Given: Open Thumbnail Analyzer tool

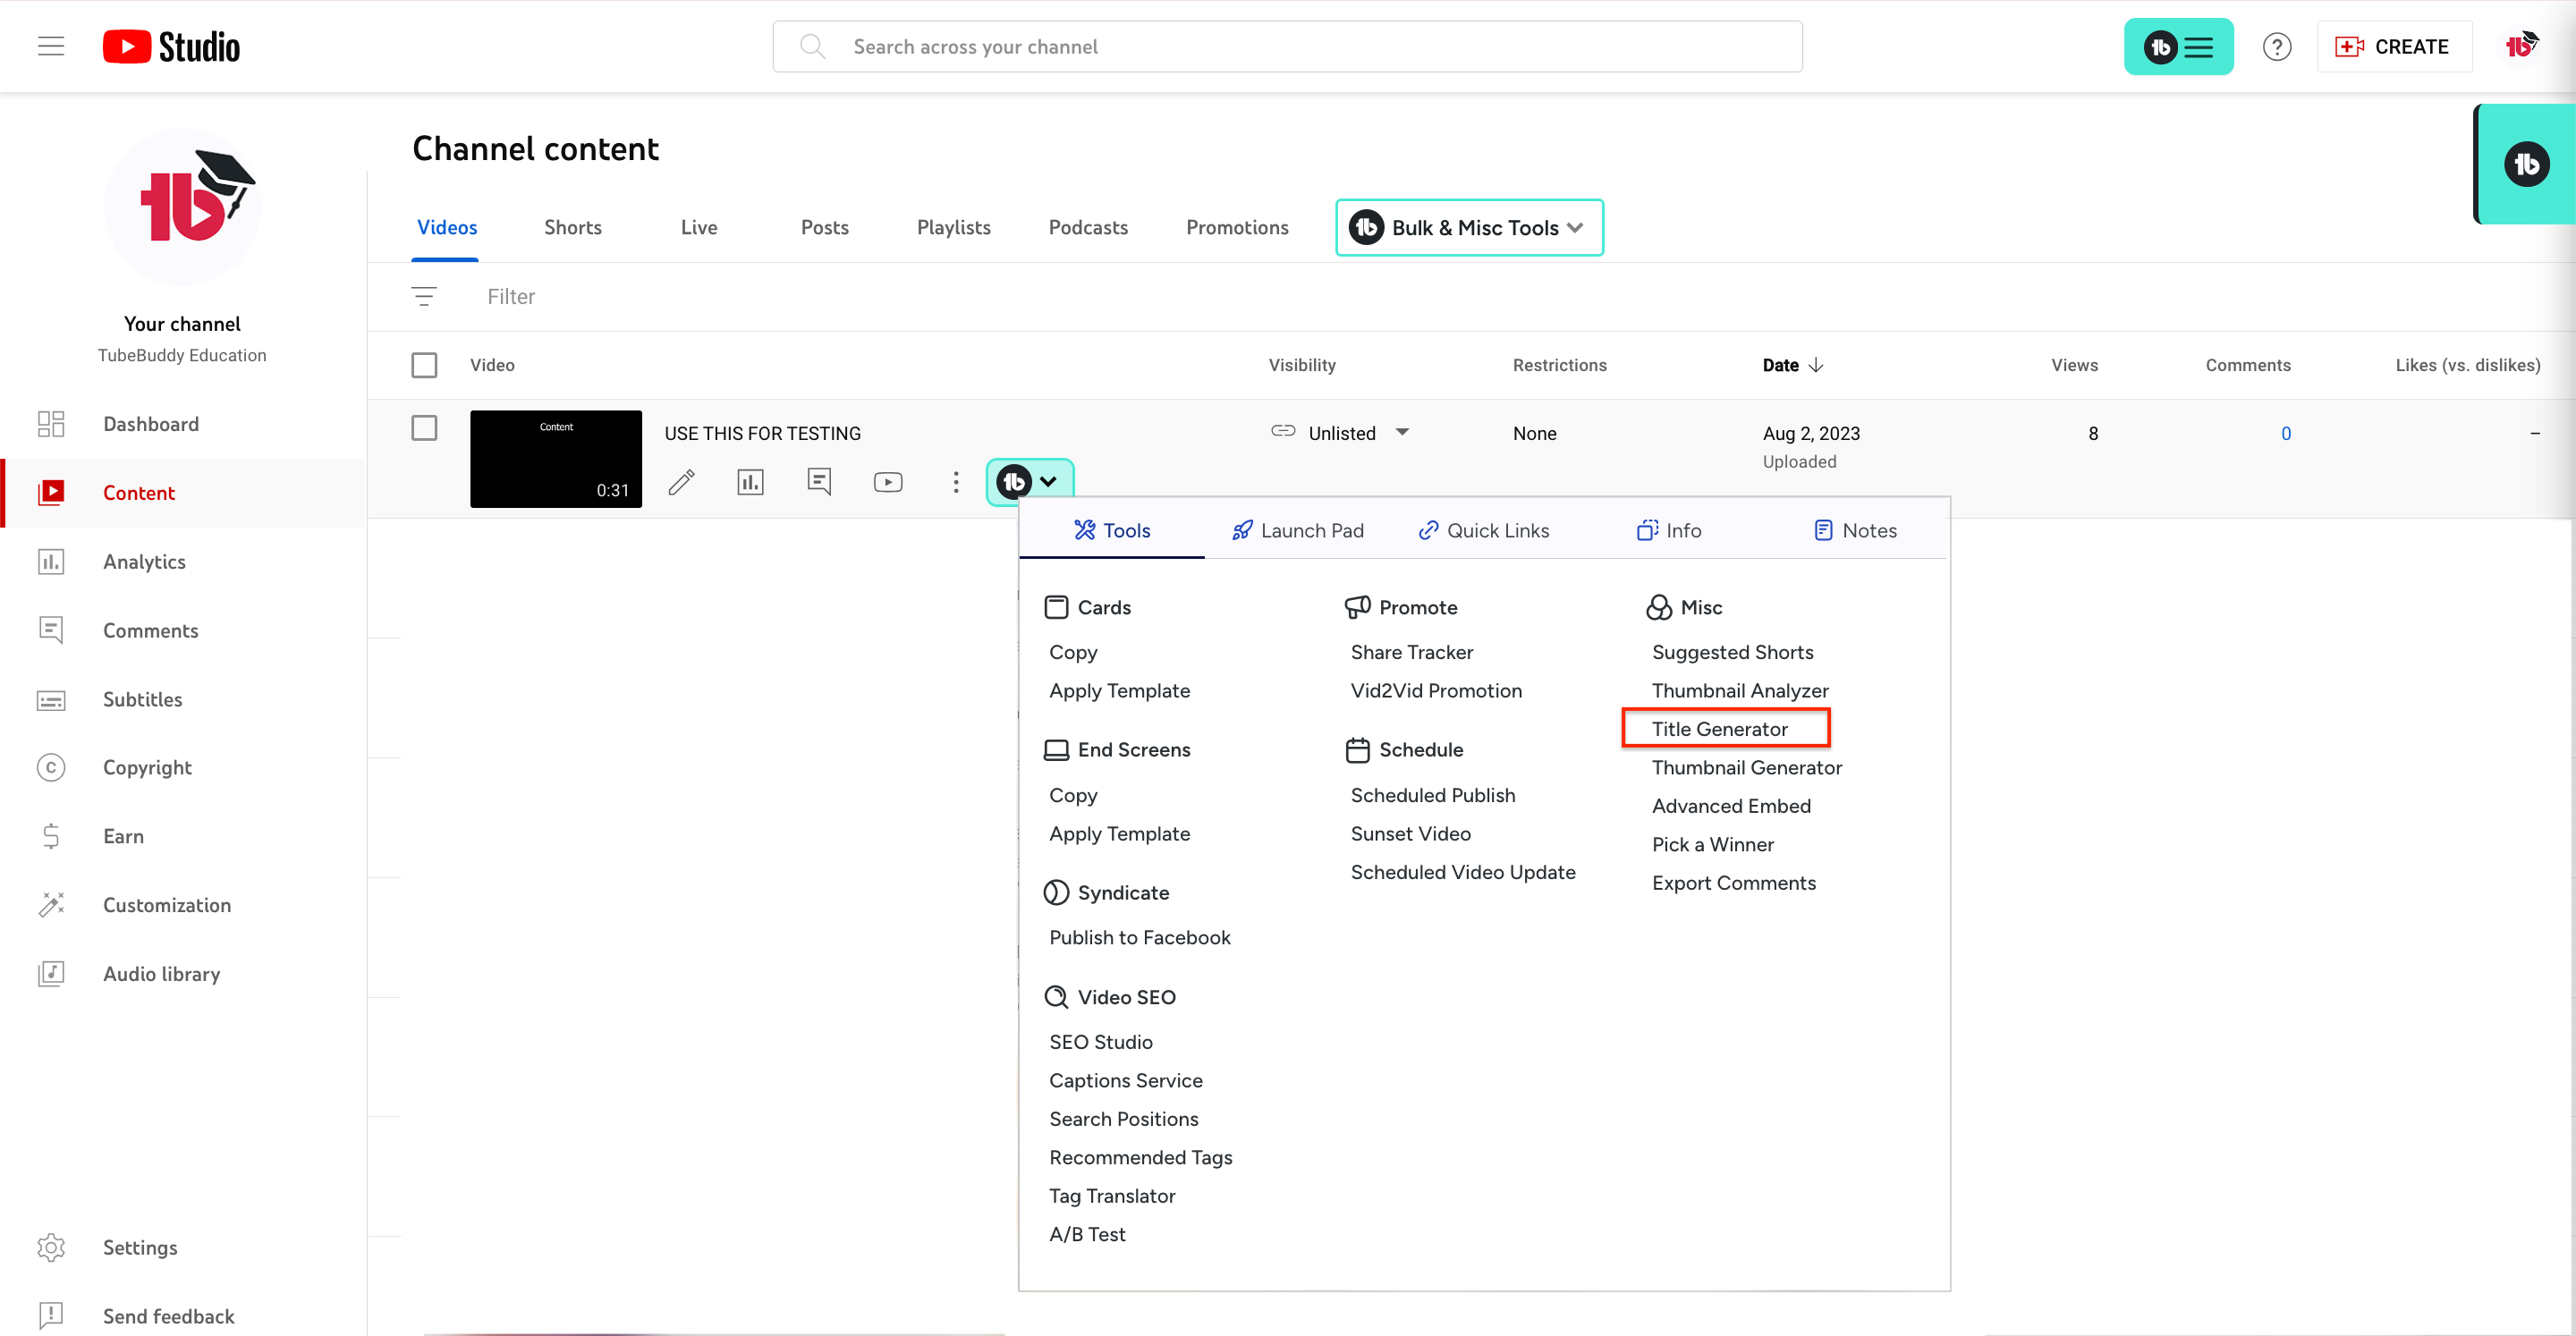Looking at the screenshot, I should tap(1740, 692).
